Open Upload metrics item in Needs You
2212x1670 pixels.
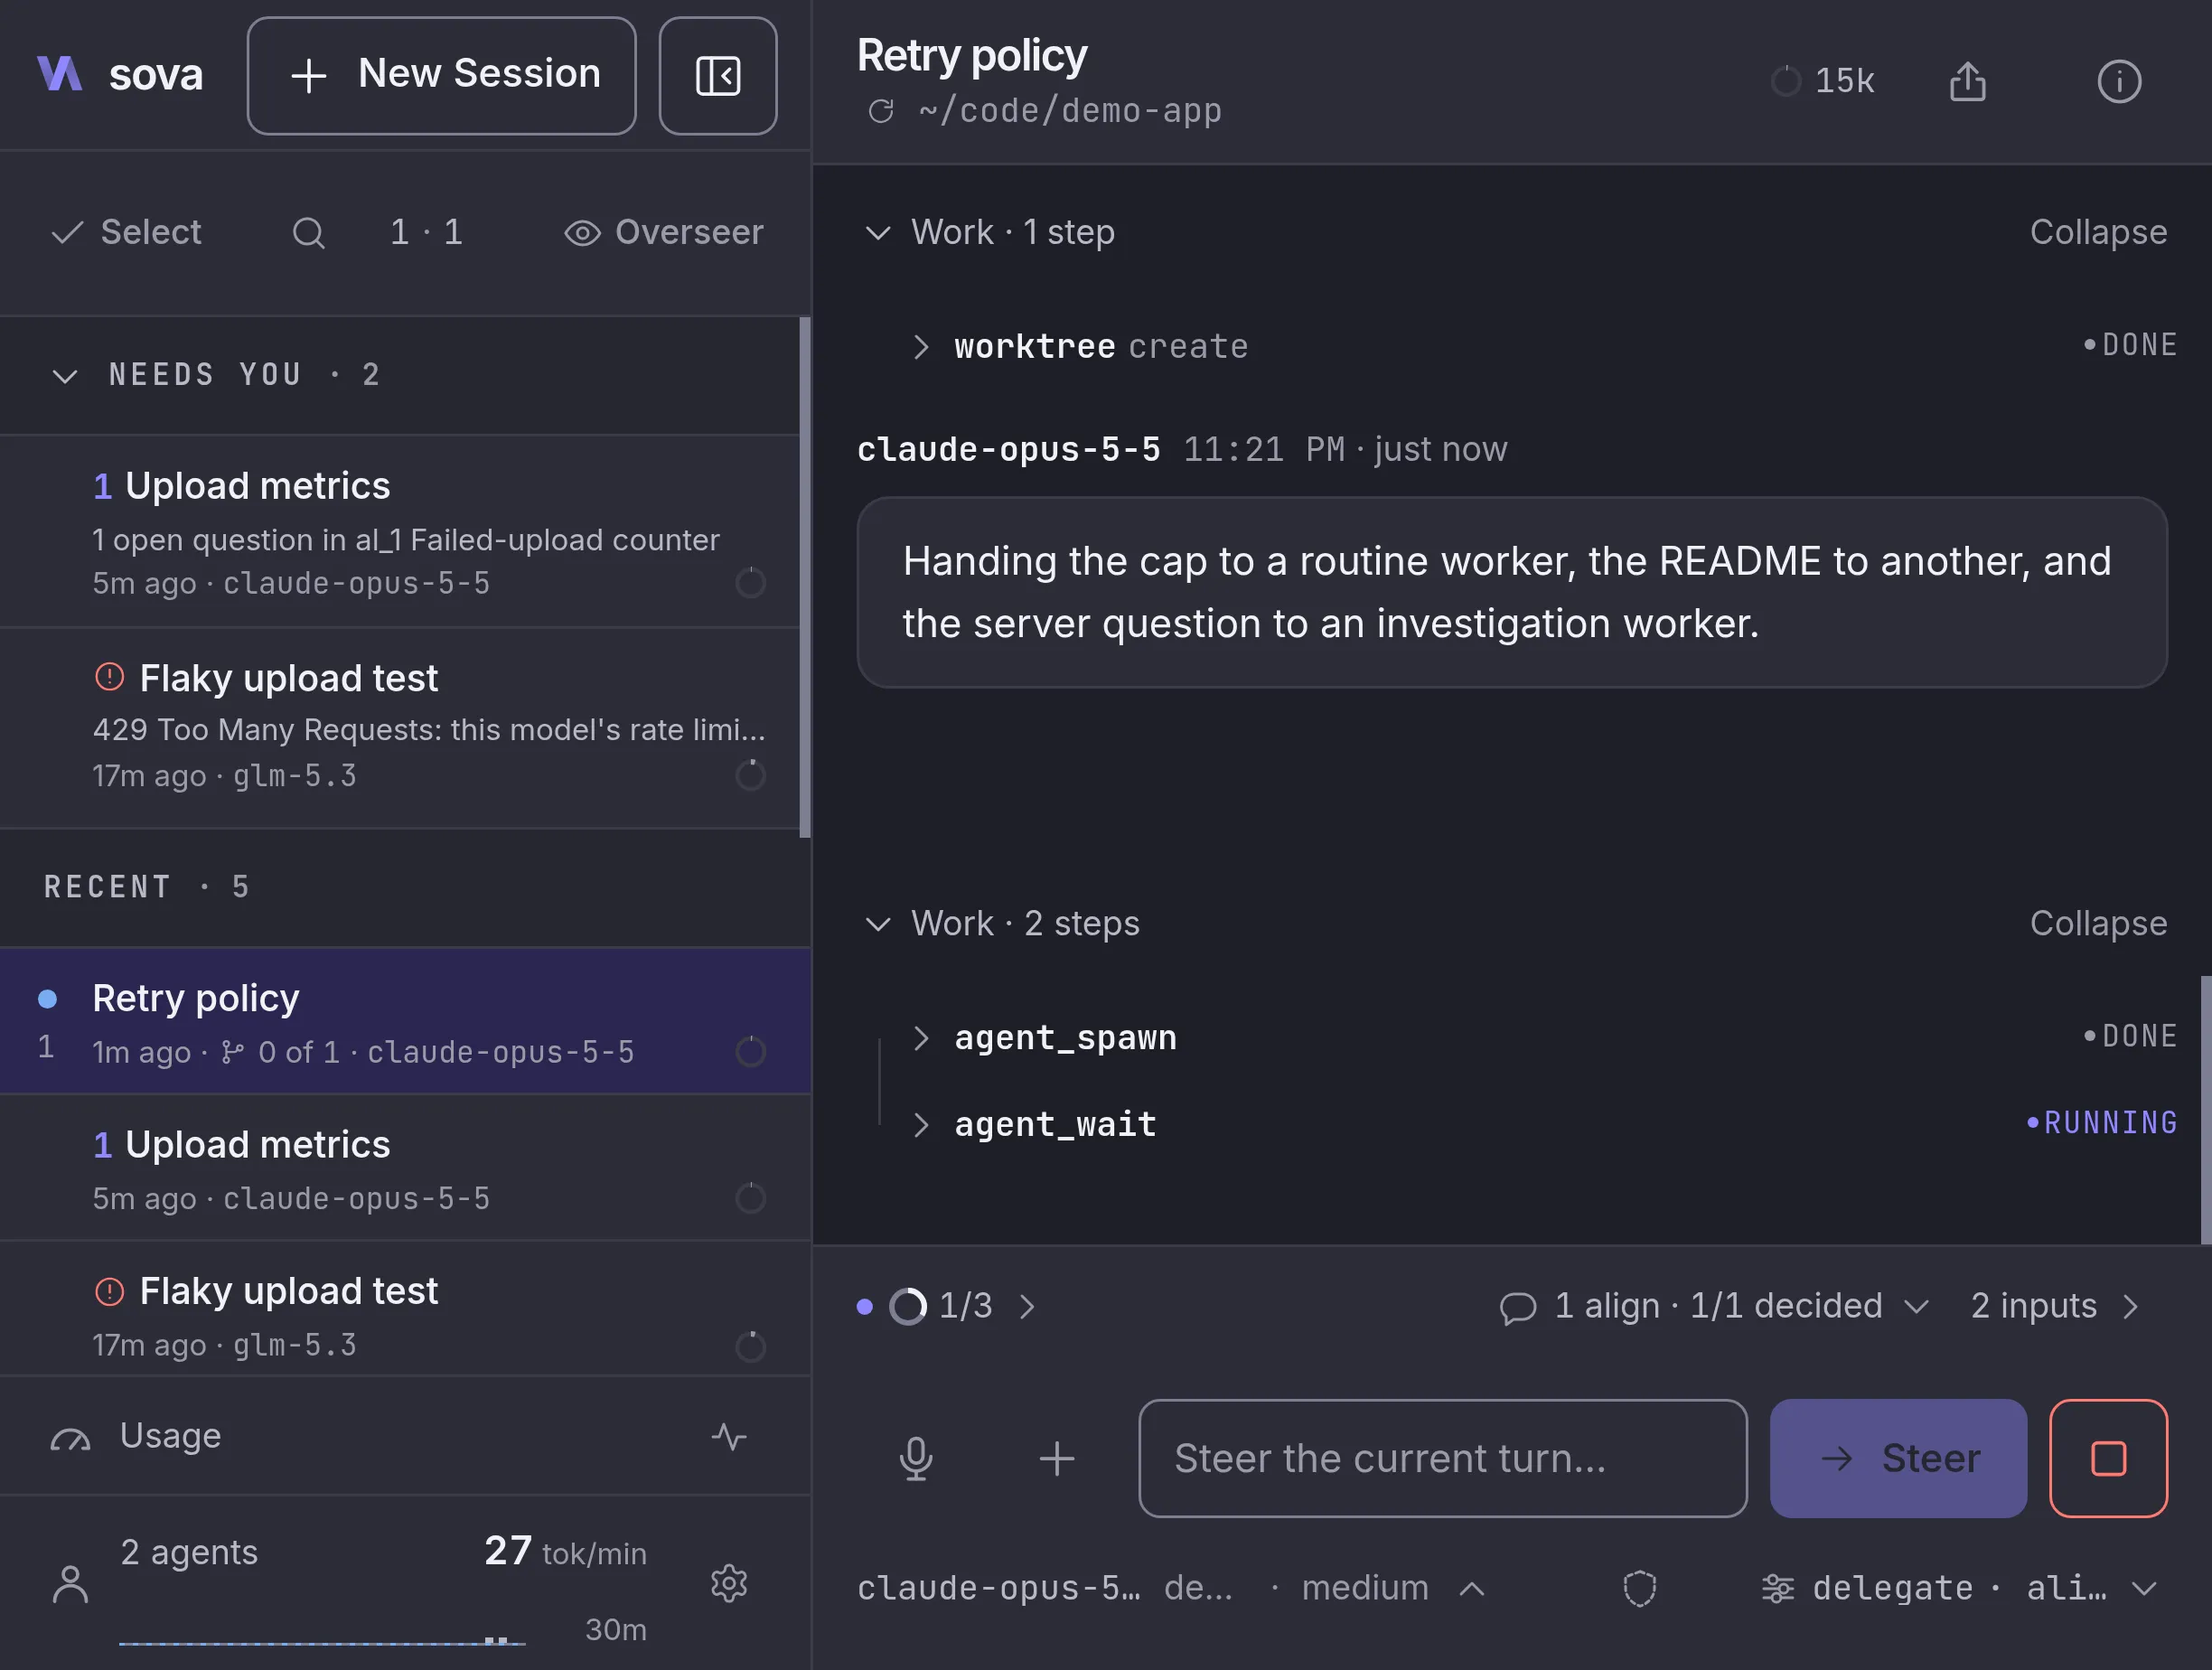[x=400, y=531]
